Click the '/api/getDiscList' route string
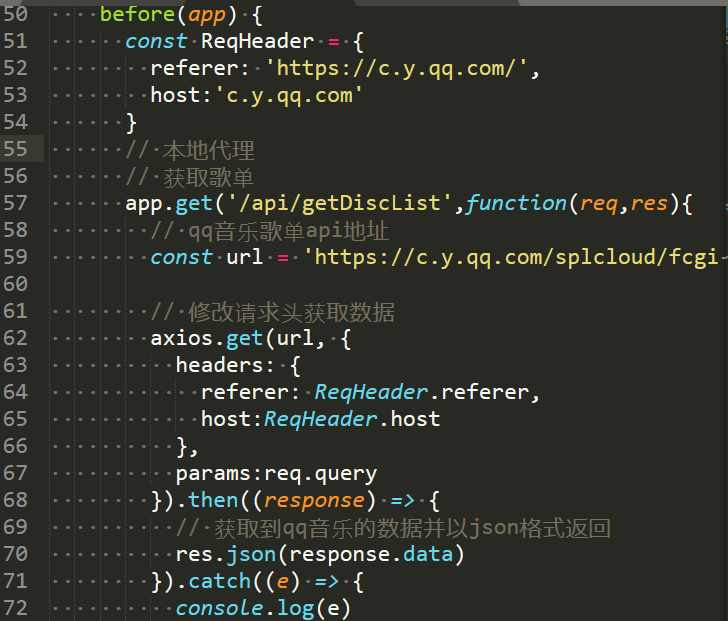This screenshot has height=621, width=728. pyautogui.click(x=339, y=203)
